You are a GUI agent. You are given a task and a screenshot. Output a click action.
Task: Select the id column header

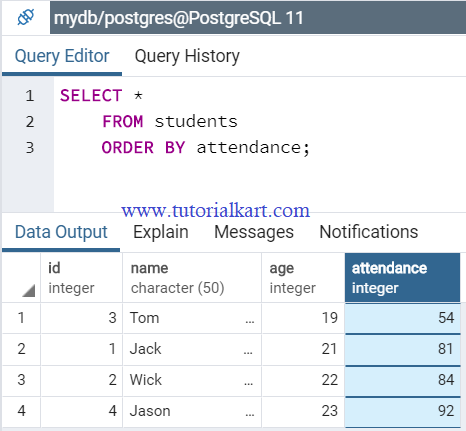point(81,278)
